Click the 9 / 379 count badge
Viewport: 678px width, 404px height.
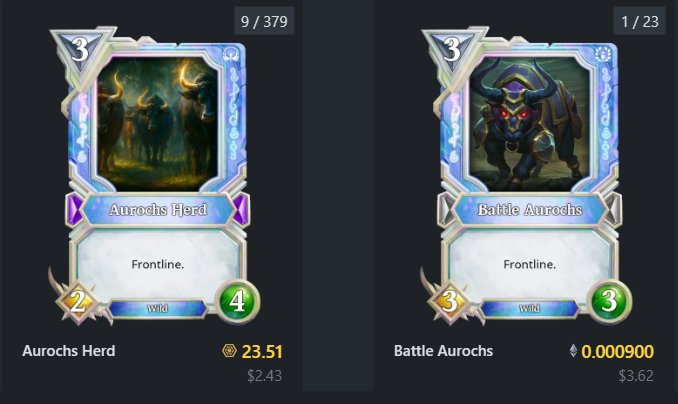[x=264, y=21]
